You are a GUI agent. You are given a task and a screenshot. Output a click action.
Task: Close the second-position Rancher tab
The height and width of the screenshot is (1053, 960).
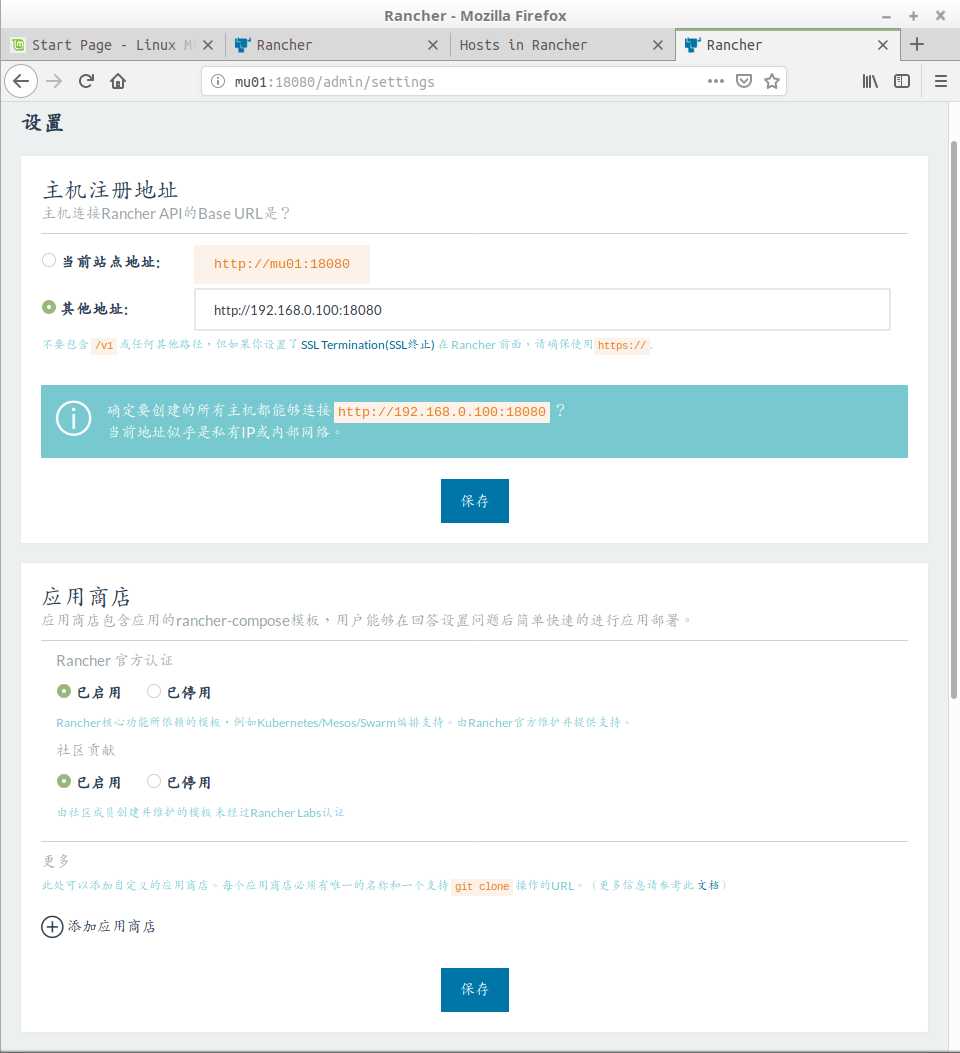pos(433,45)
